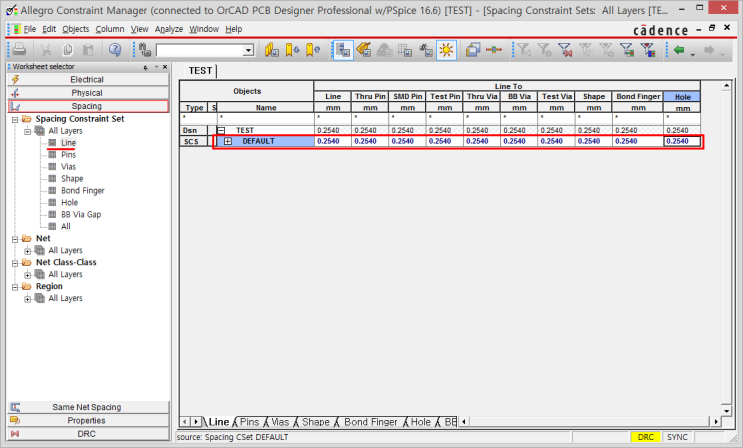Switch to the Bond Finger bottom tab
743x448 pixels.
tap(371, 422)
